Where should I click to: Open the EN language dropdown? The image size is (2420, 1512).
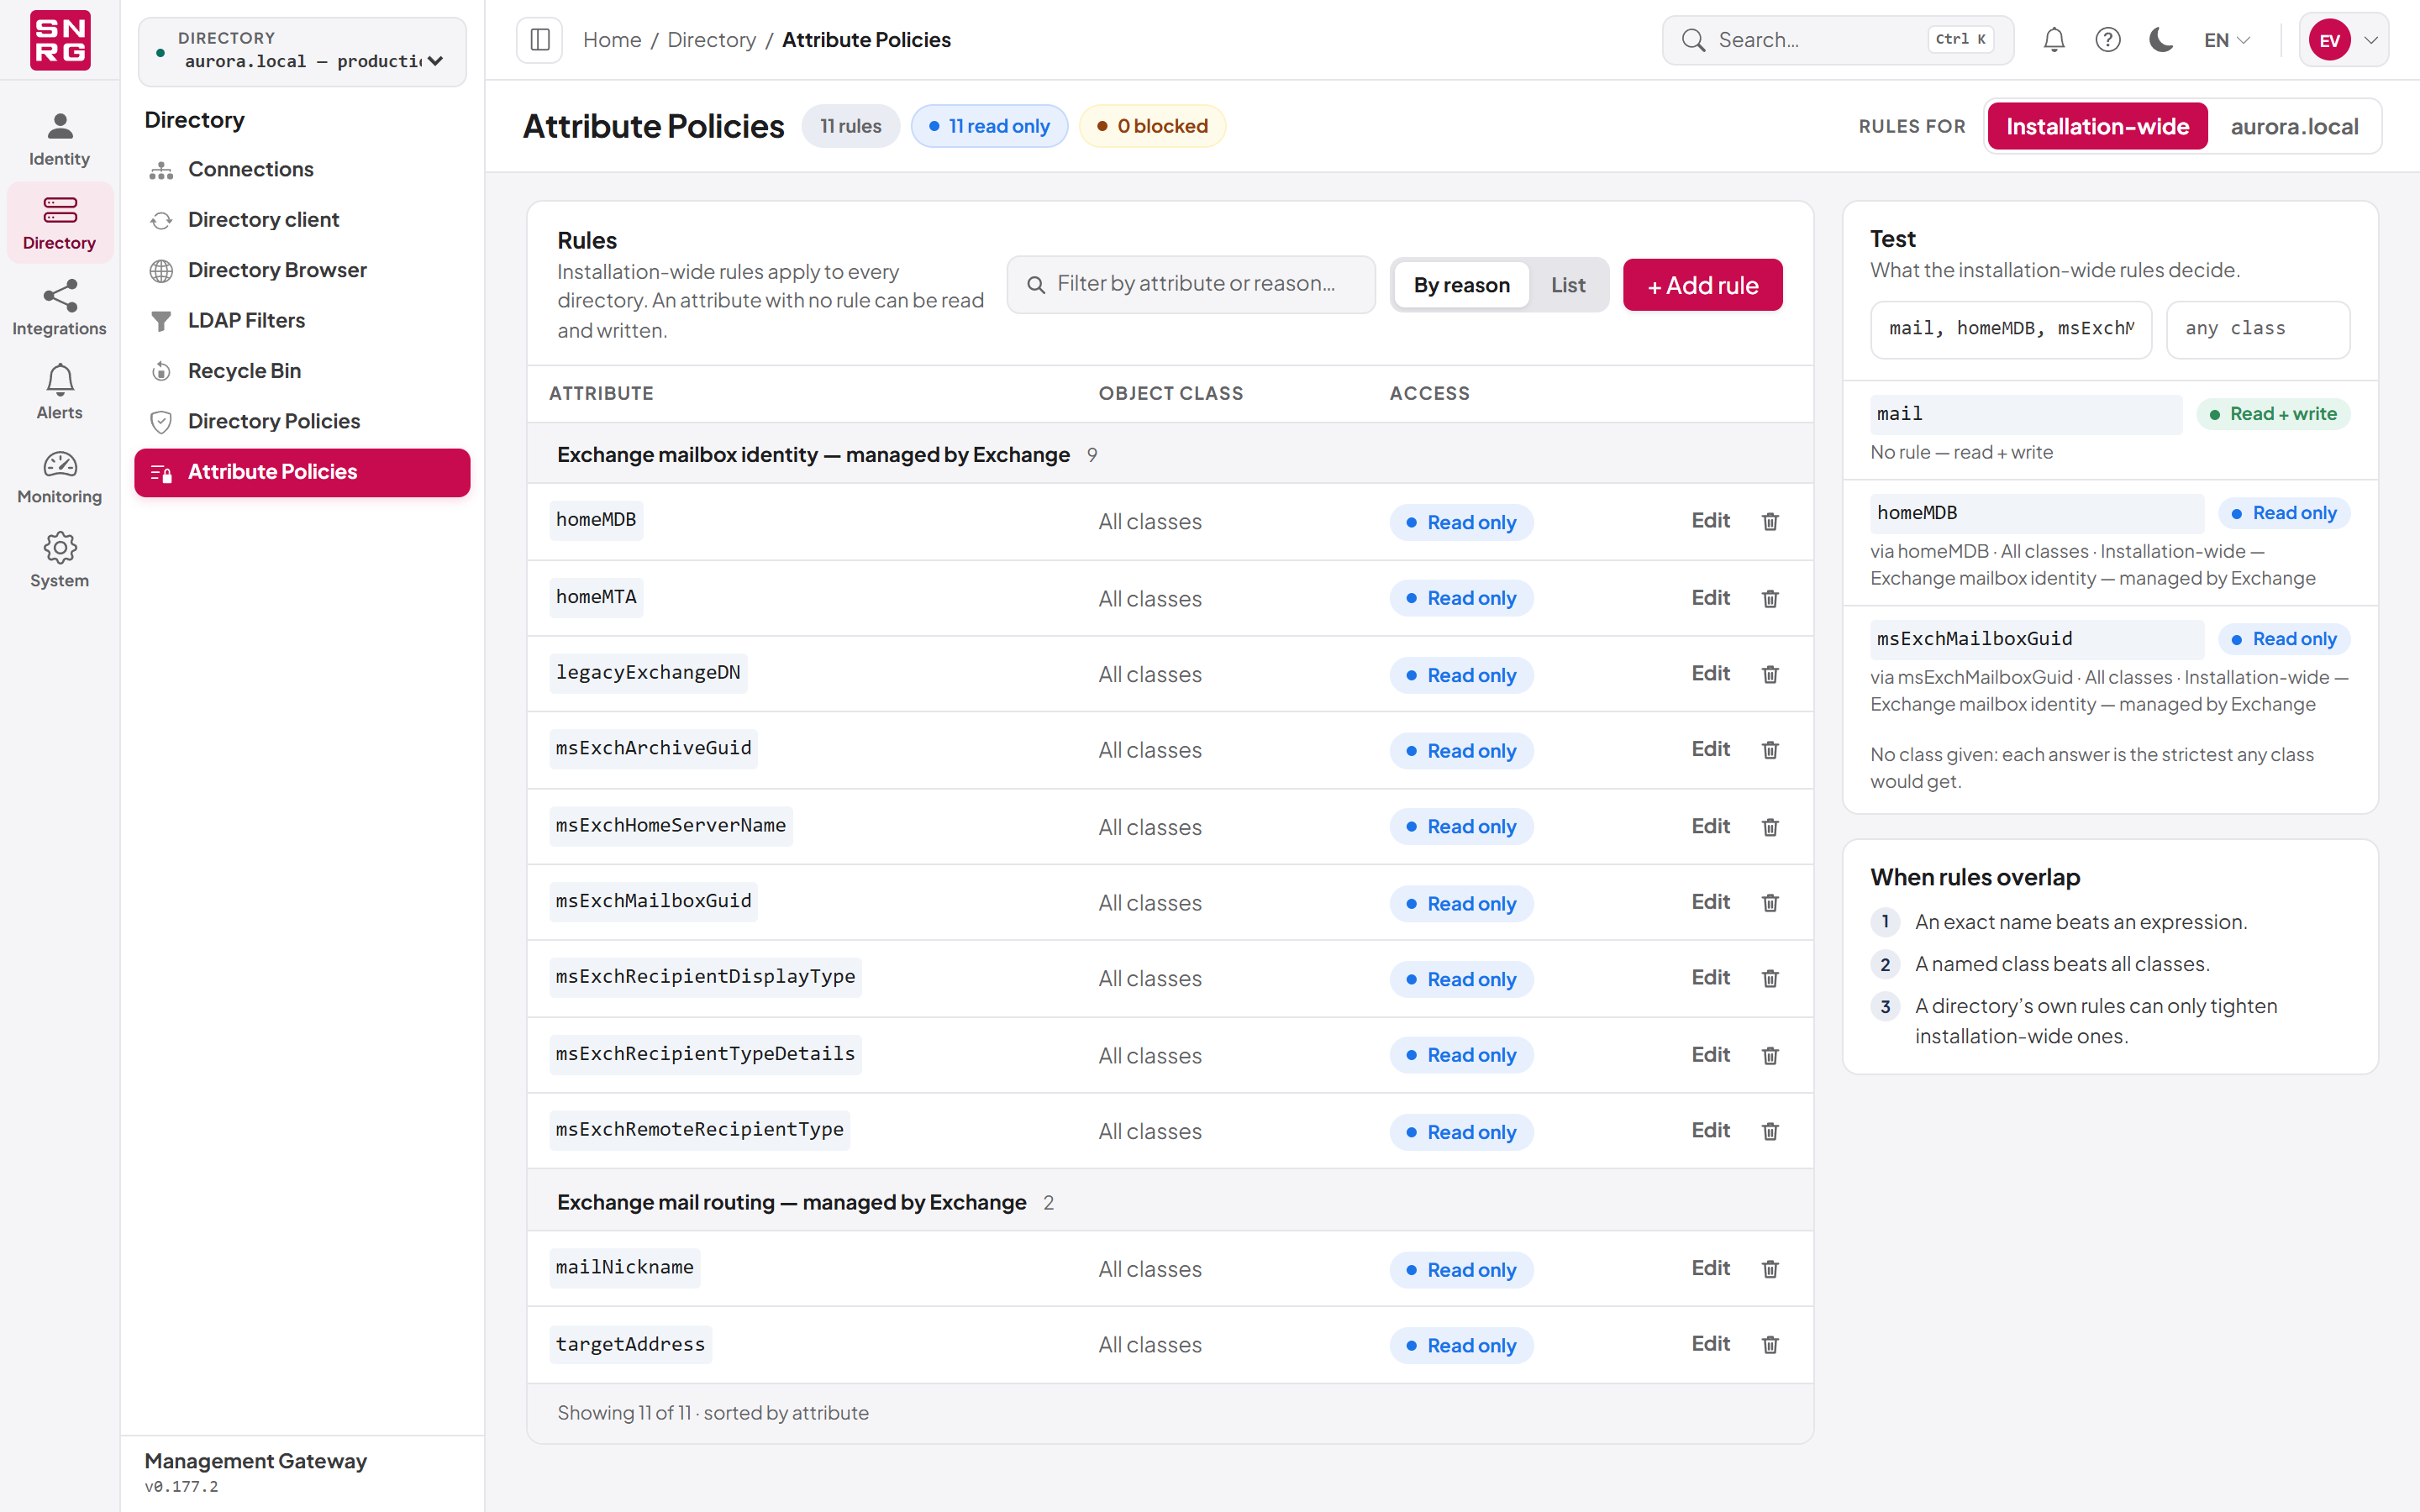point(2227,40)
